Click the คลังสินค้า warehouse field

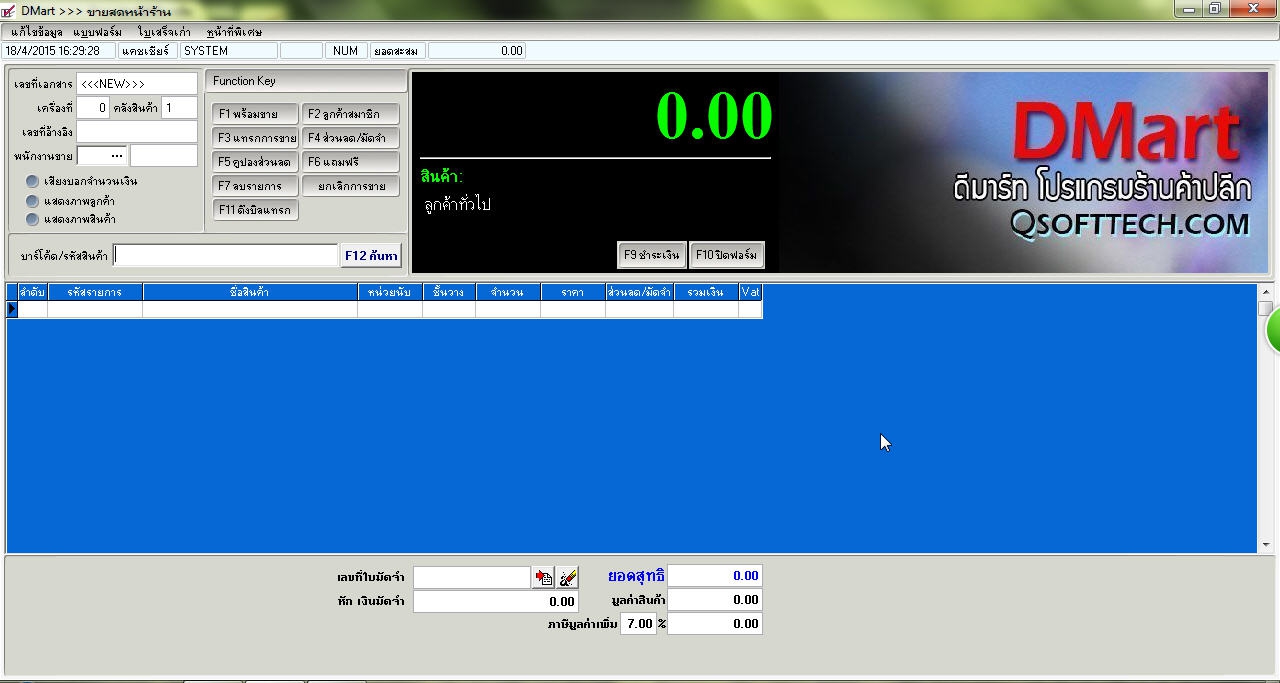click(x=179, y=108)
